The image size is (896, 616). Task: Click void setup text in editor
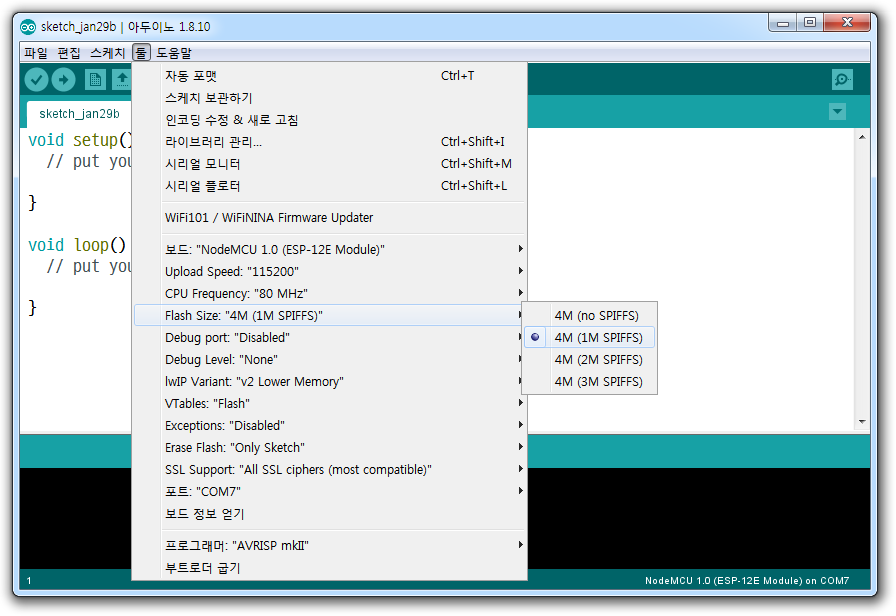[x=80, y=140]
